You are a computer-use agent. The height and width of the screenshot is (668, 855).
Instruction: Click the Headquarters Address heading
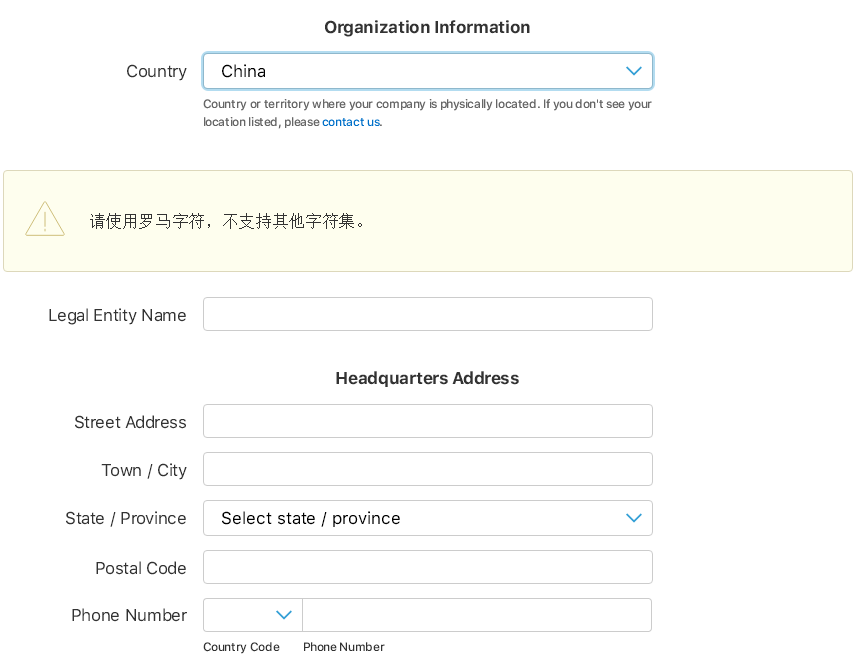click(x=427, y=378)
